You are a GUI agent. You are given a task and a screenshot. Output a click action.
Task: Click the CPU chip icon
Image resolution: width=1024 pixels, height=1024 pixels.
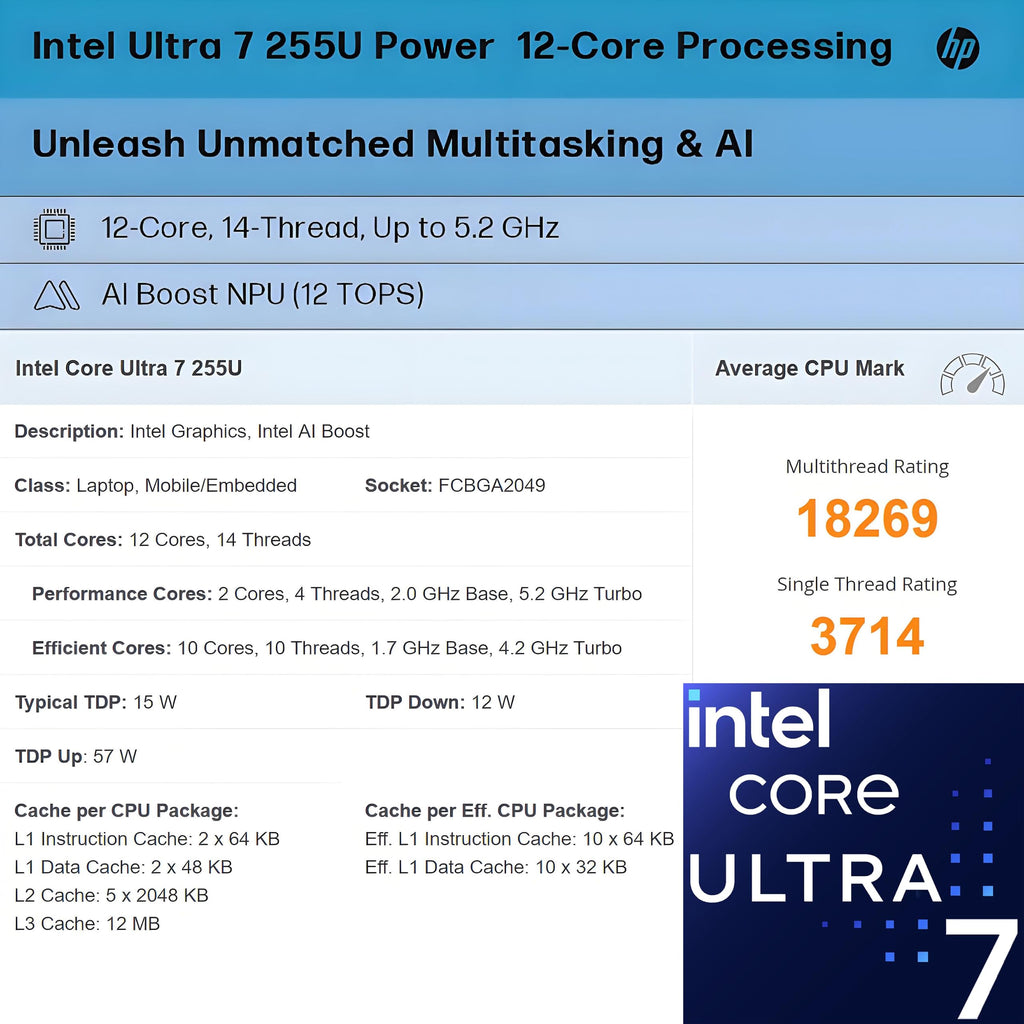click(54, 229)
